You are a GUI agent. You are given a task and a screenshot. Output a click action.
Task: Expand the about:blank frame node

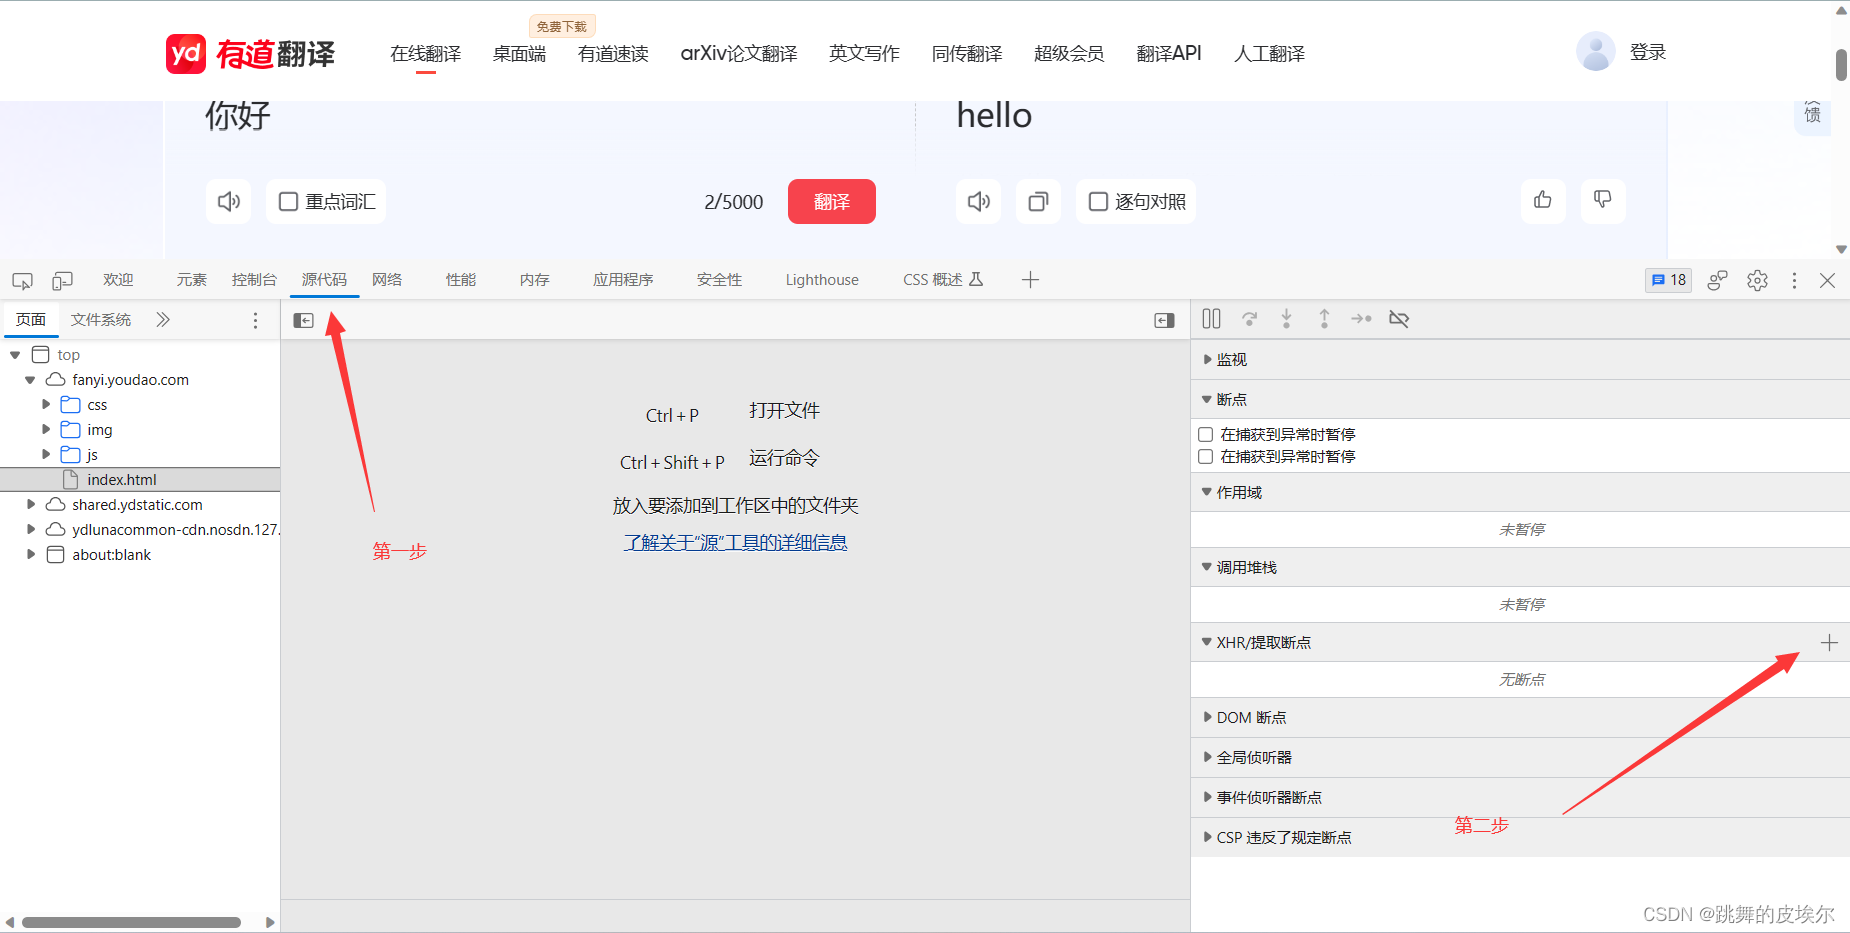point(30,555)
